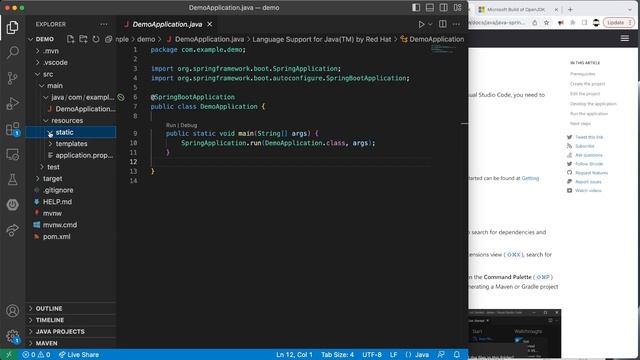This screenshot has width=640, height=360.
Task: Click Live Share in the status bar
Action: 79,355
